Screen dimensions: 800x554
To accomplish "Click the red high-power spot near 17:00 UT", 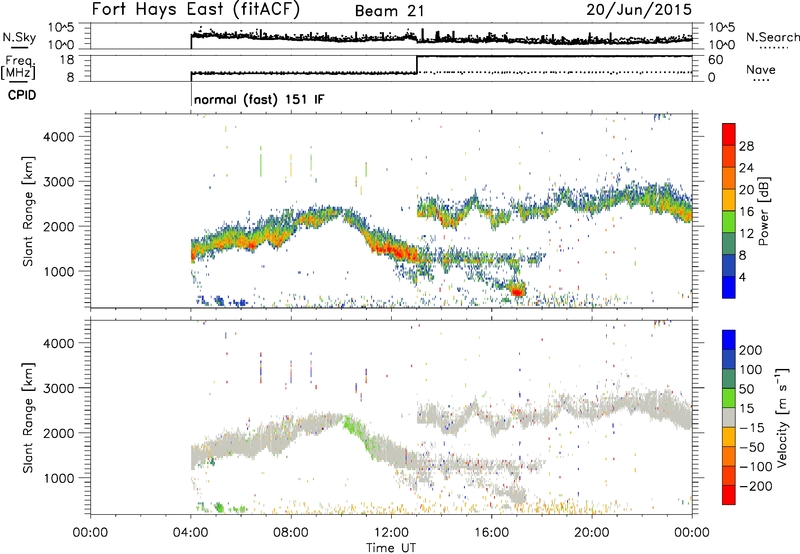I will pos(517,291).
